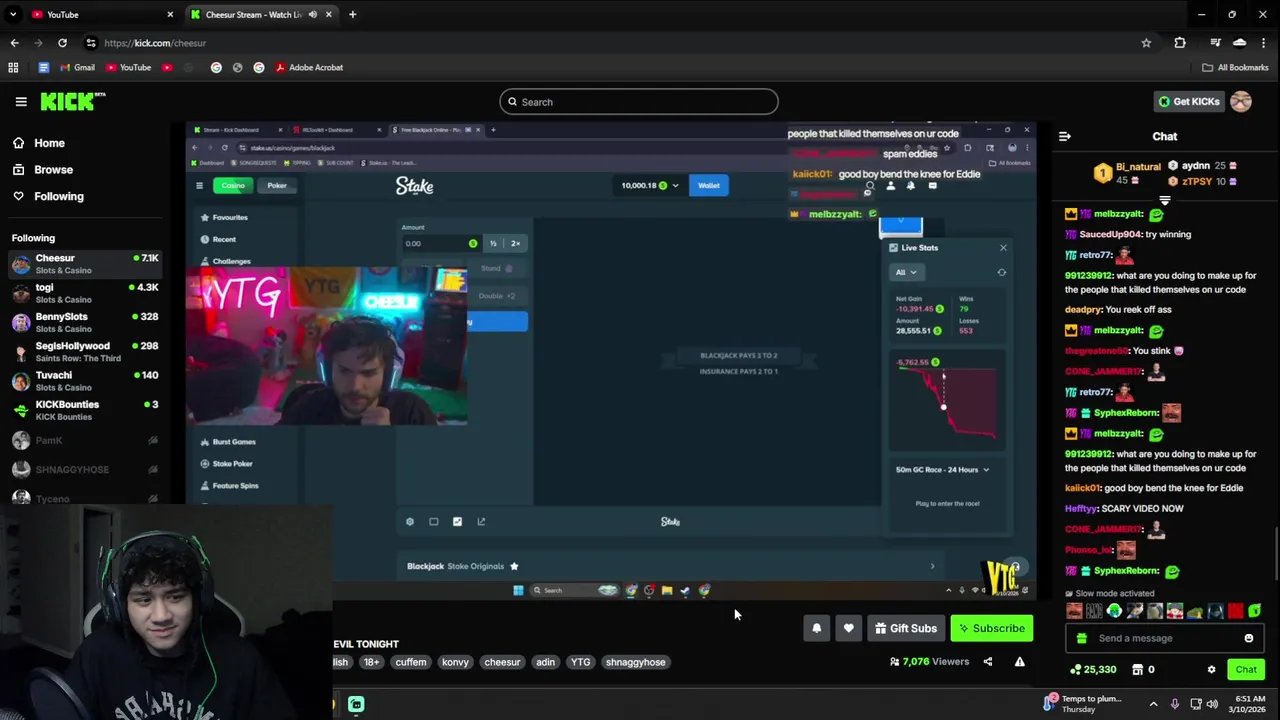This screenshot has height=720, width=1280.
Task: Click the Get KICKs button
Action: (x=1189, y=101)
